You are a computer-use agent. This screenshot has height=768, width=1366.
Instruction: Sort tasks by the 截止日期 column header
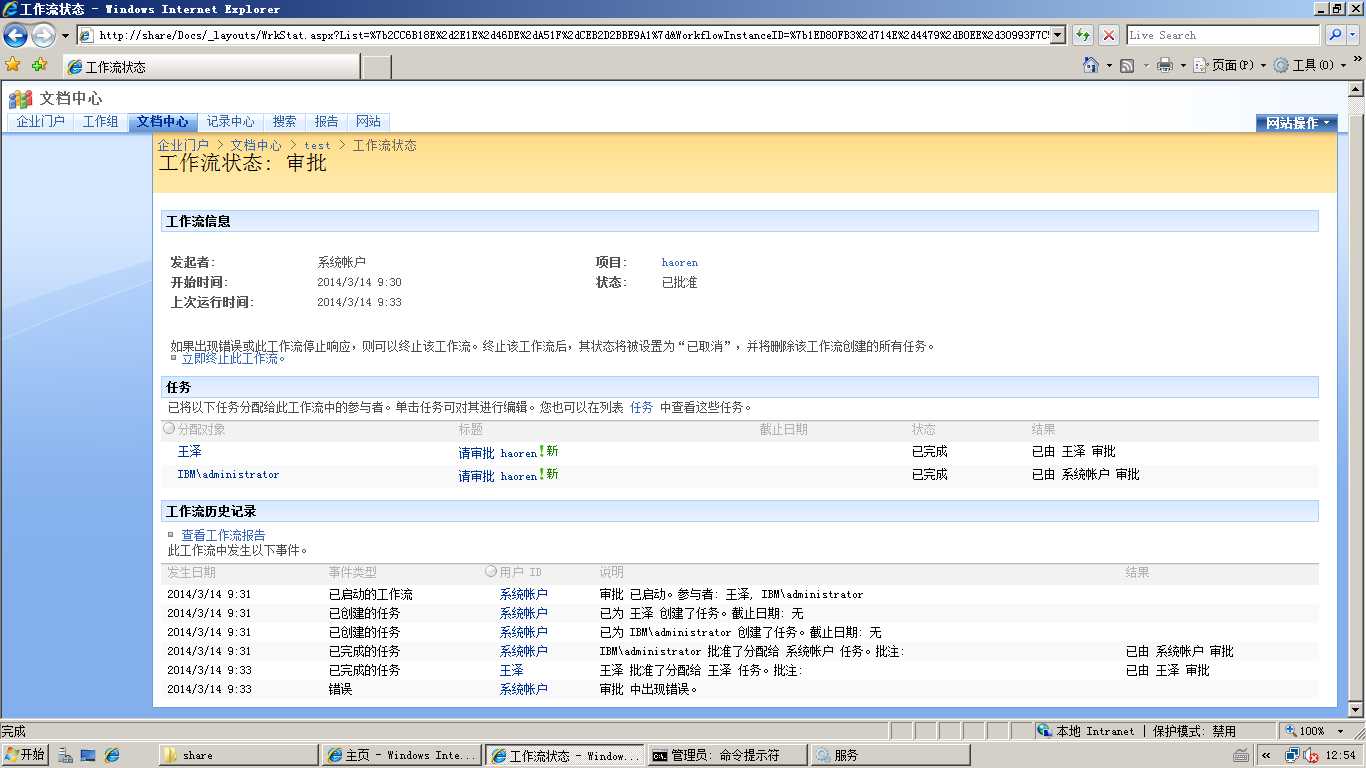(783, 429)
